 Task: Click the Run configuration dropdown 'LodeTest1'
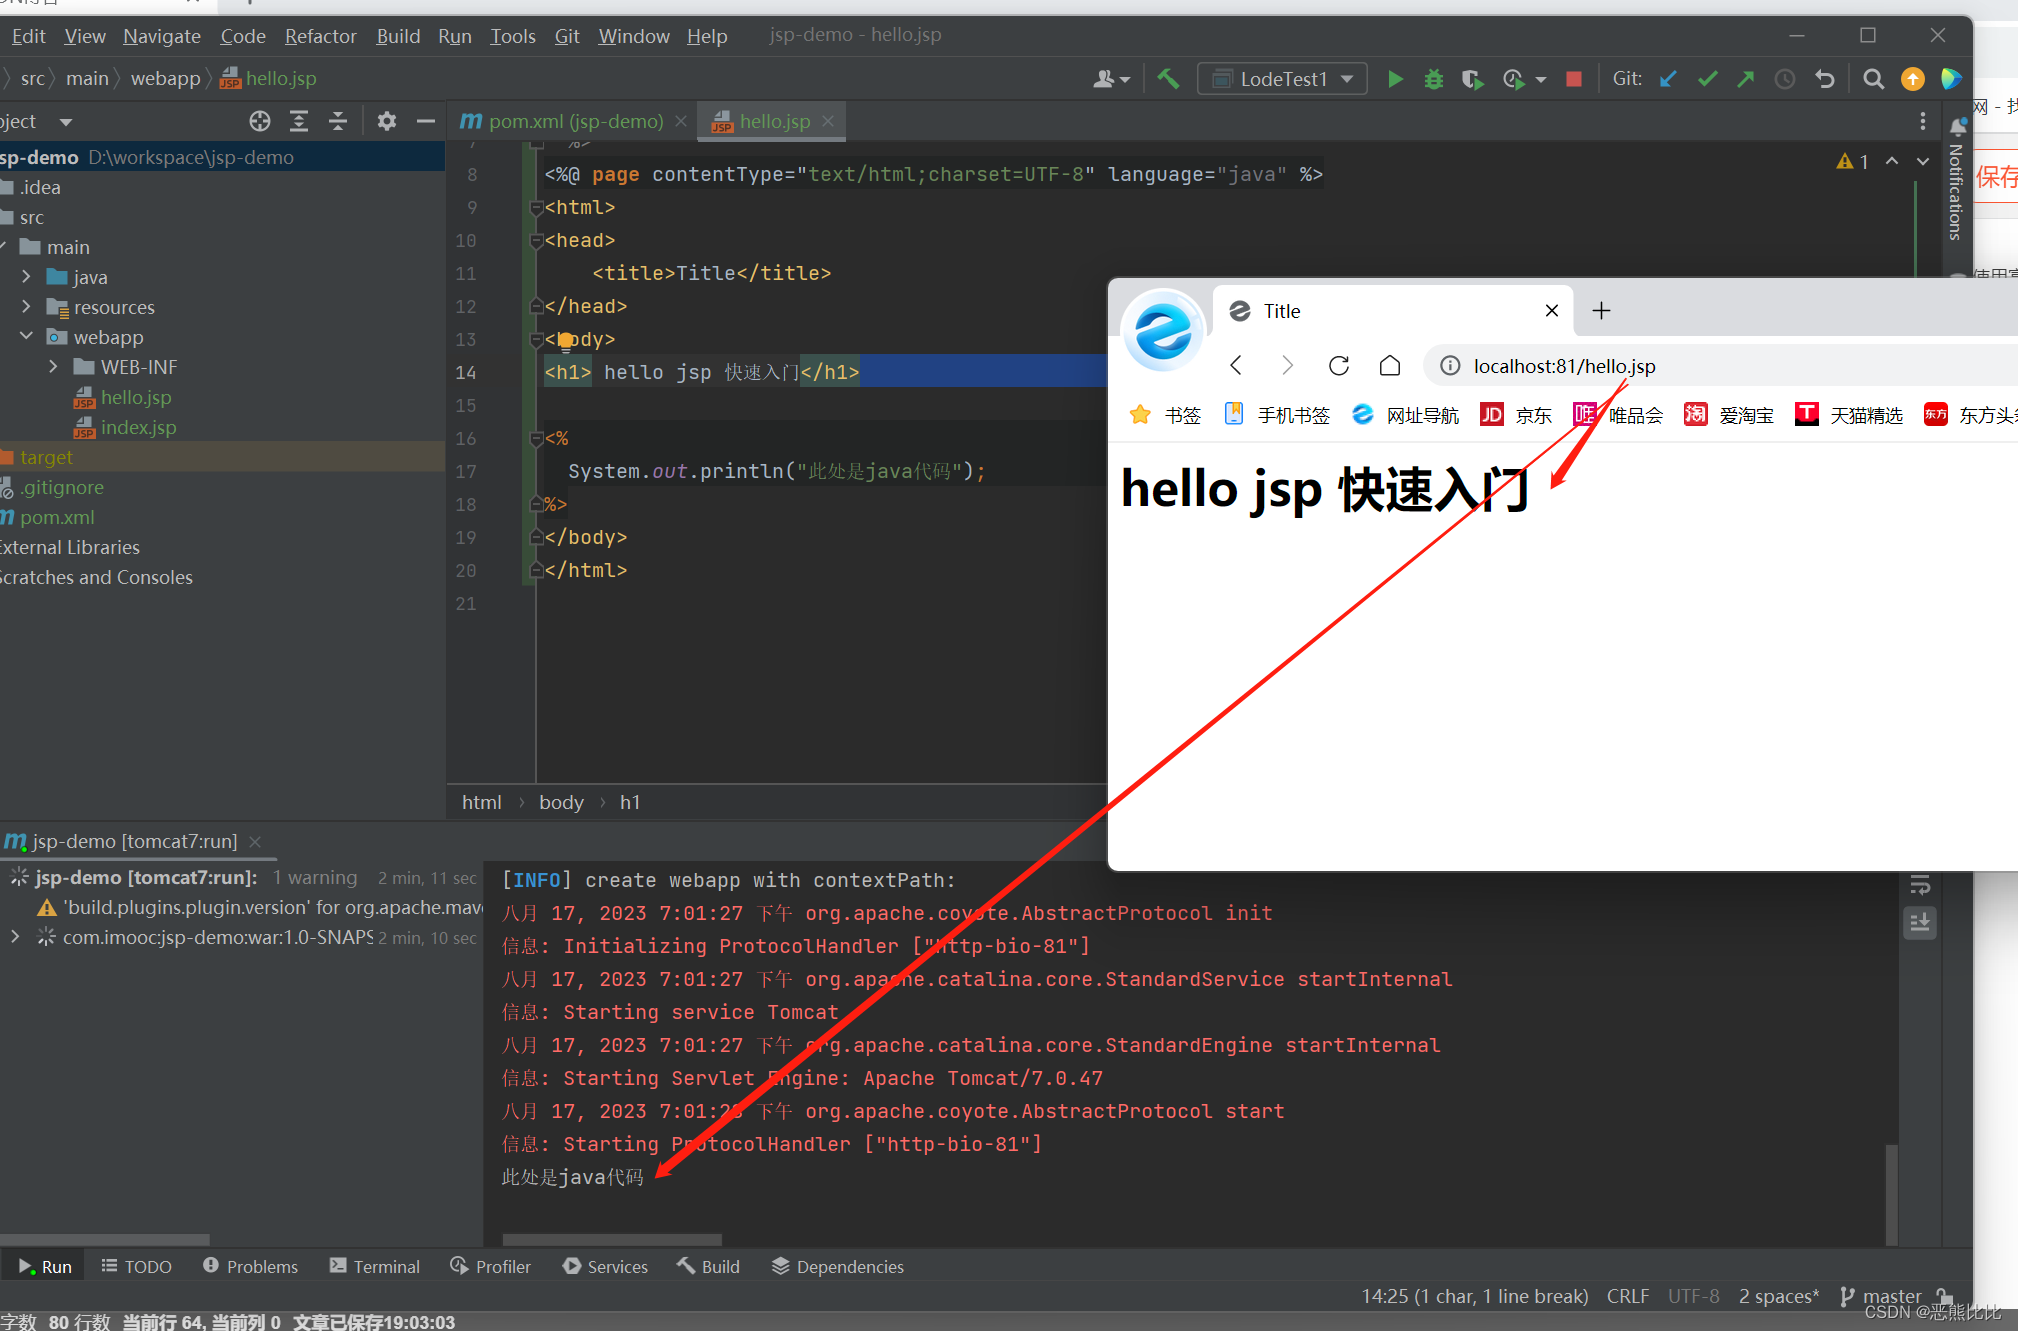[1281, 77]
